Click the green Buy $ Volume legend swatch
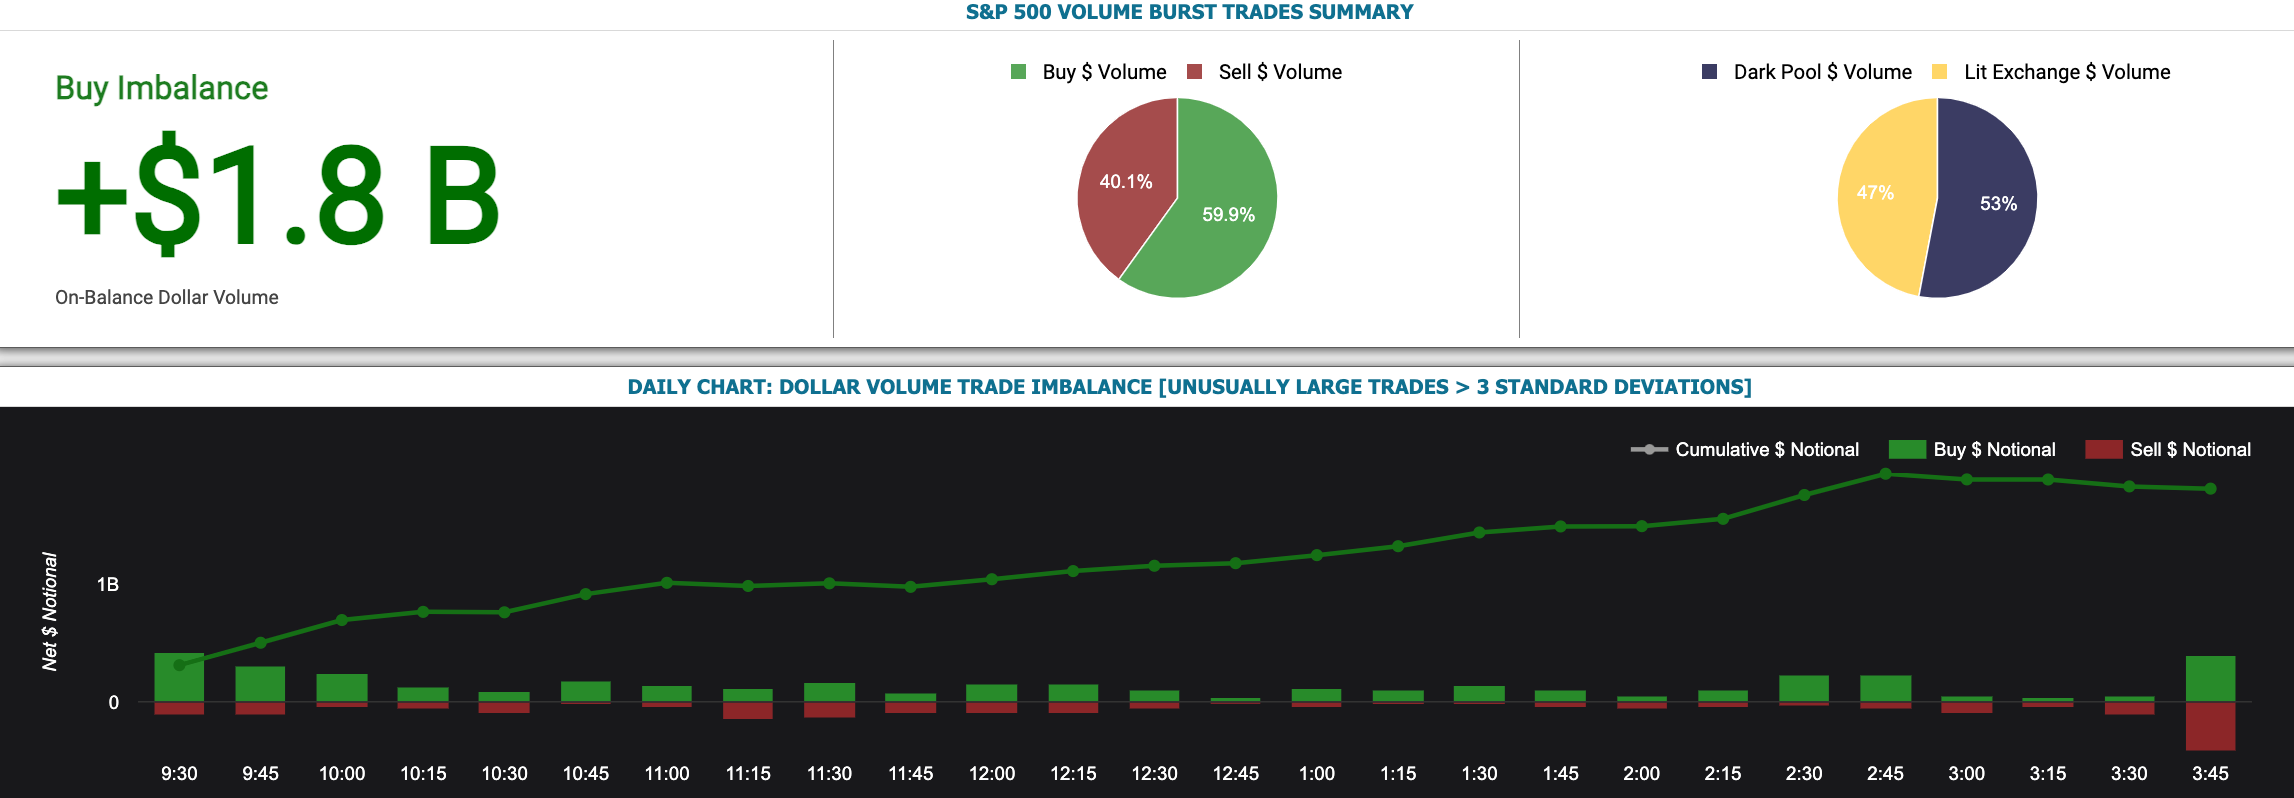Image resolution: width=2294 pixels, height=798 pixels. [x=1019, y=72]
